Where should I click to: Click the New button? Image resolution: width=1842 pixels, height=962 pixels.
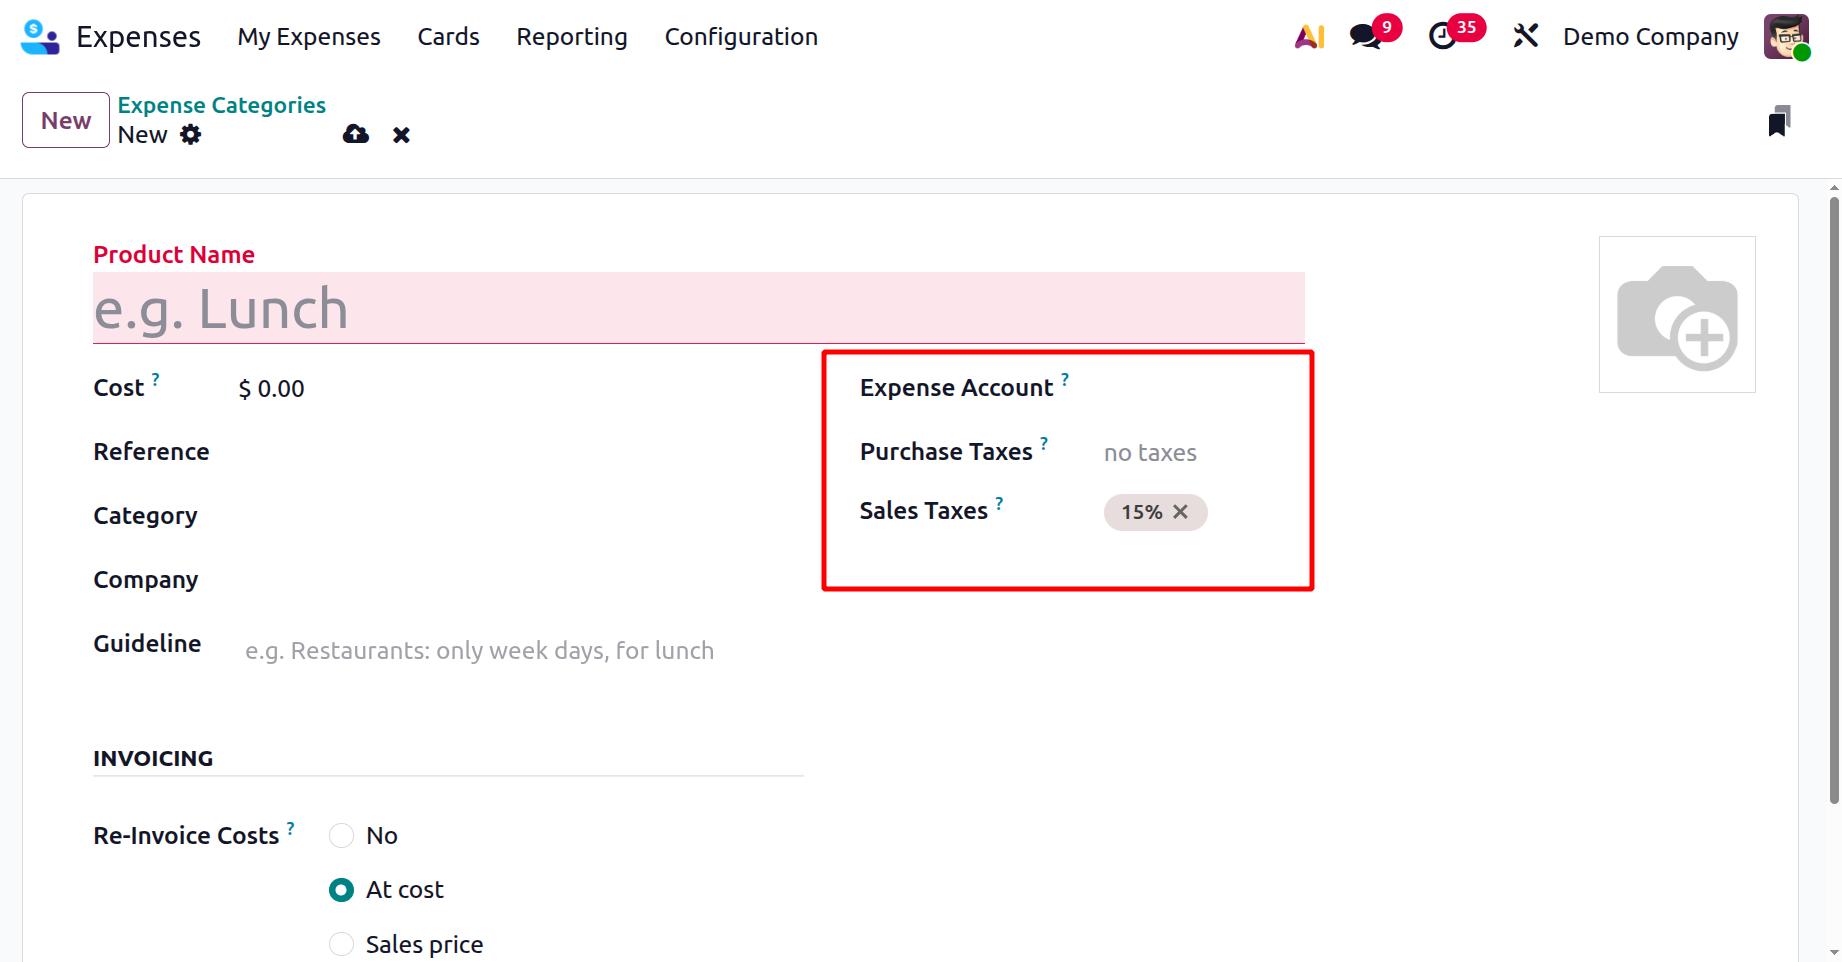click(66, 120)
